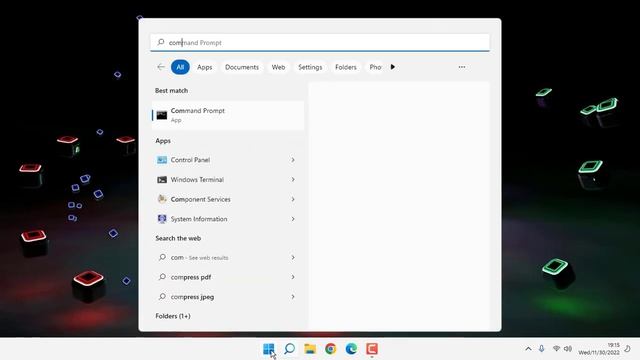Open taskbar Search magnifier

(x=289, y=349)
